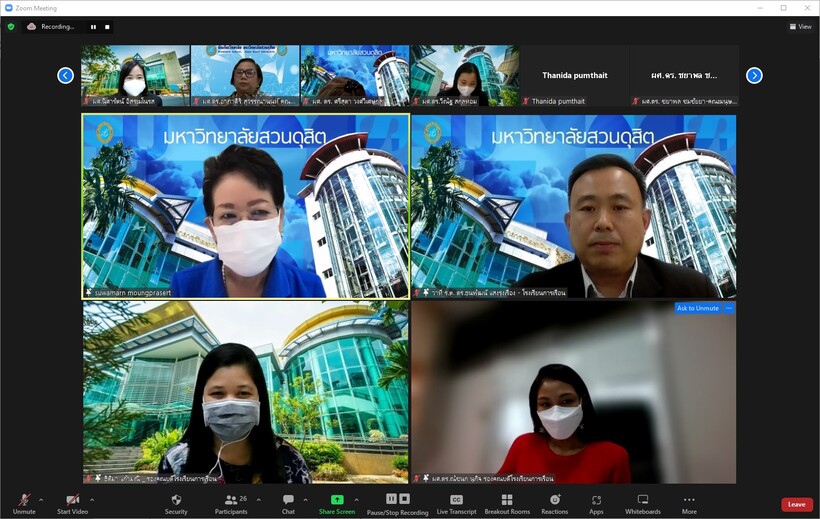The image size is (820, 519).
Task: Select third thumbnail showing top of head
Action: click(x=355, y=75)
